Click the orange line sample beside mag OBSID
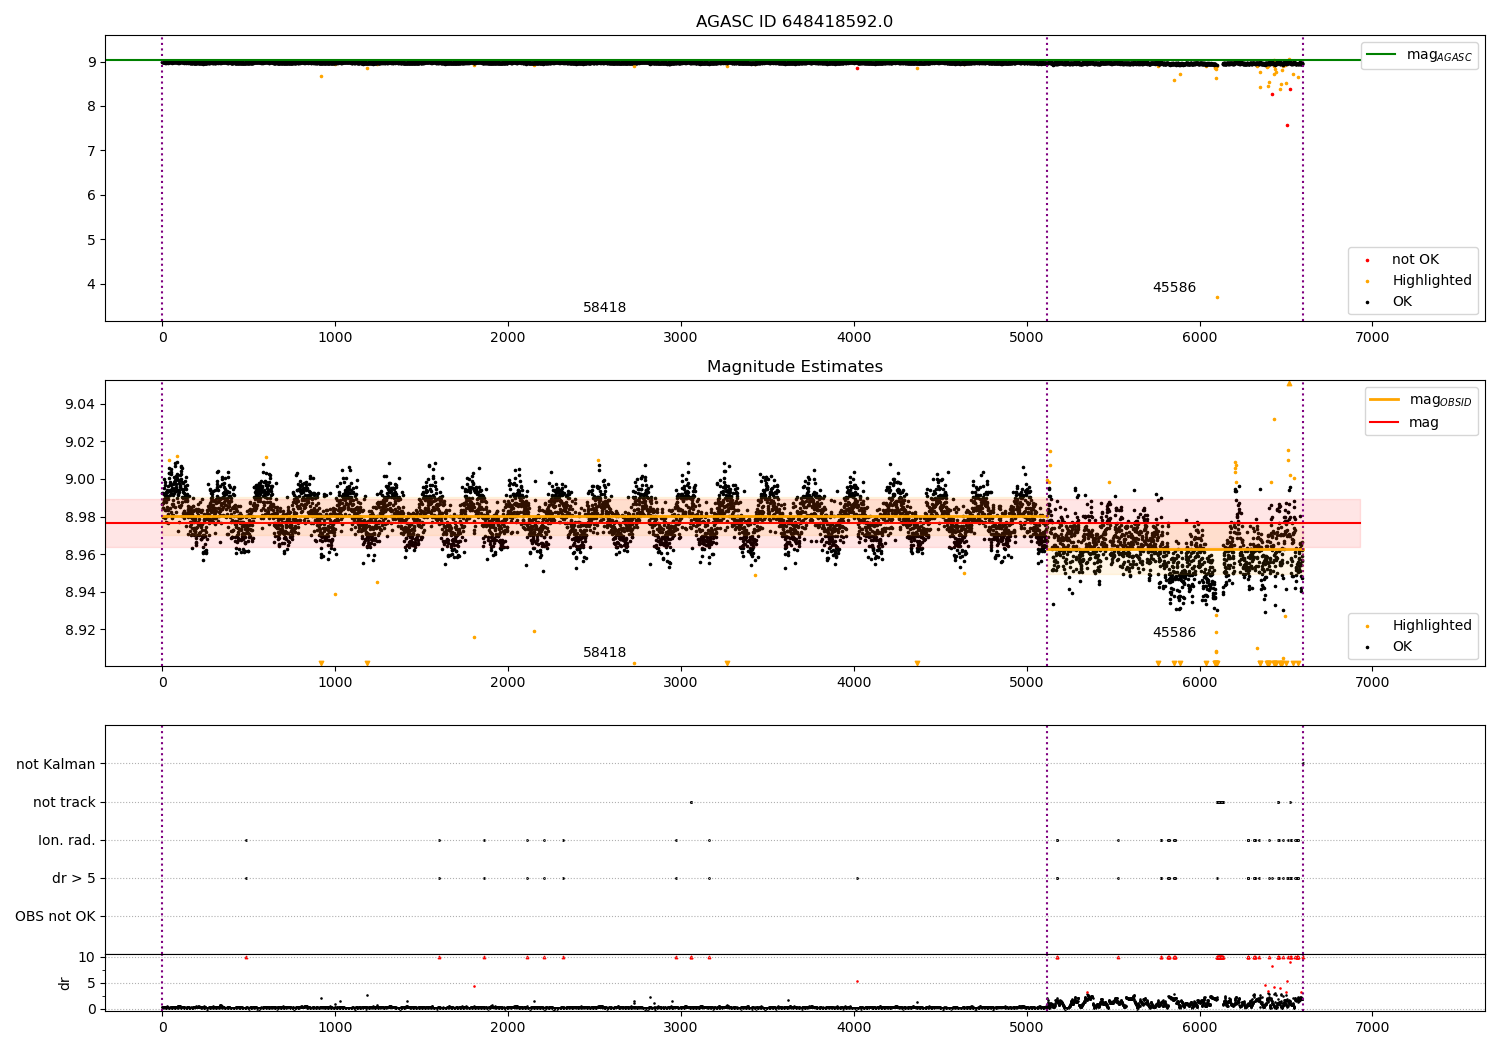 [x=1384, y=399]
